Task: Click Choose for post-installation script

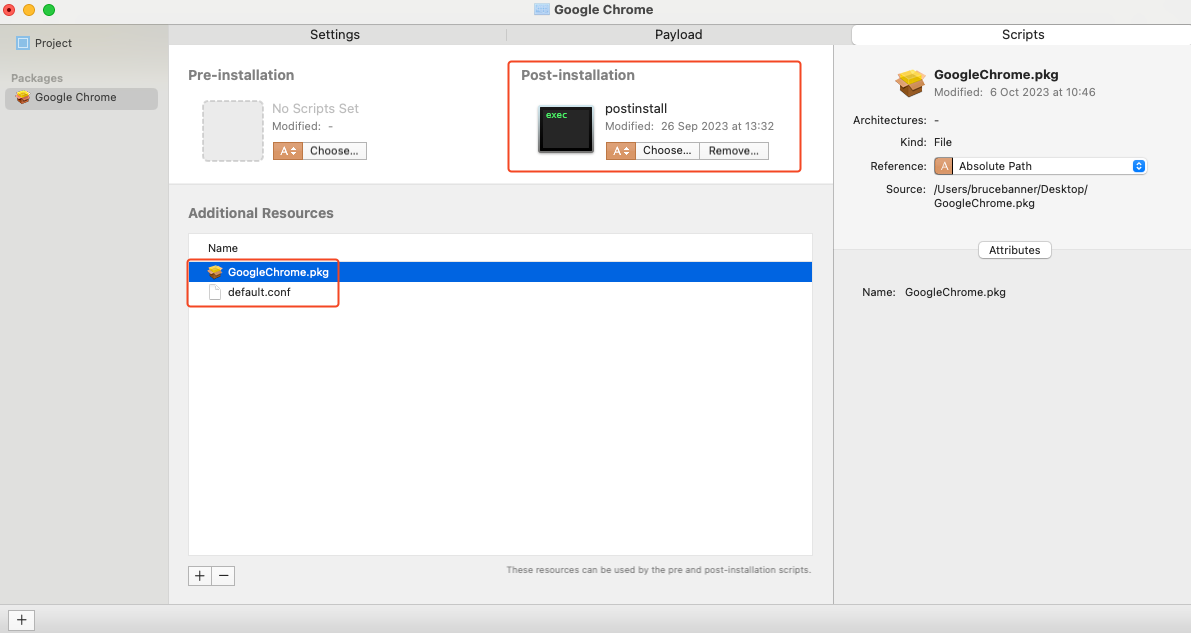Action: click(x=667, y=151)
